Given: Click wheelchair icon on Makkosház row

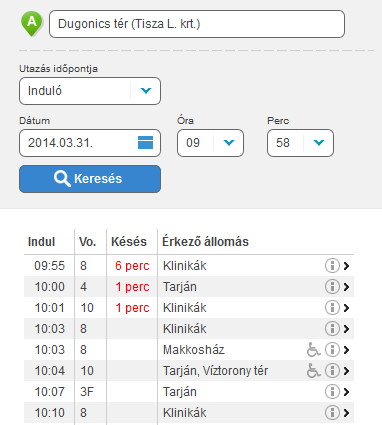Looking at the screenshot, I should point(313,350).
